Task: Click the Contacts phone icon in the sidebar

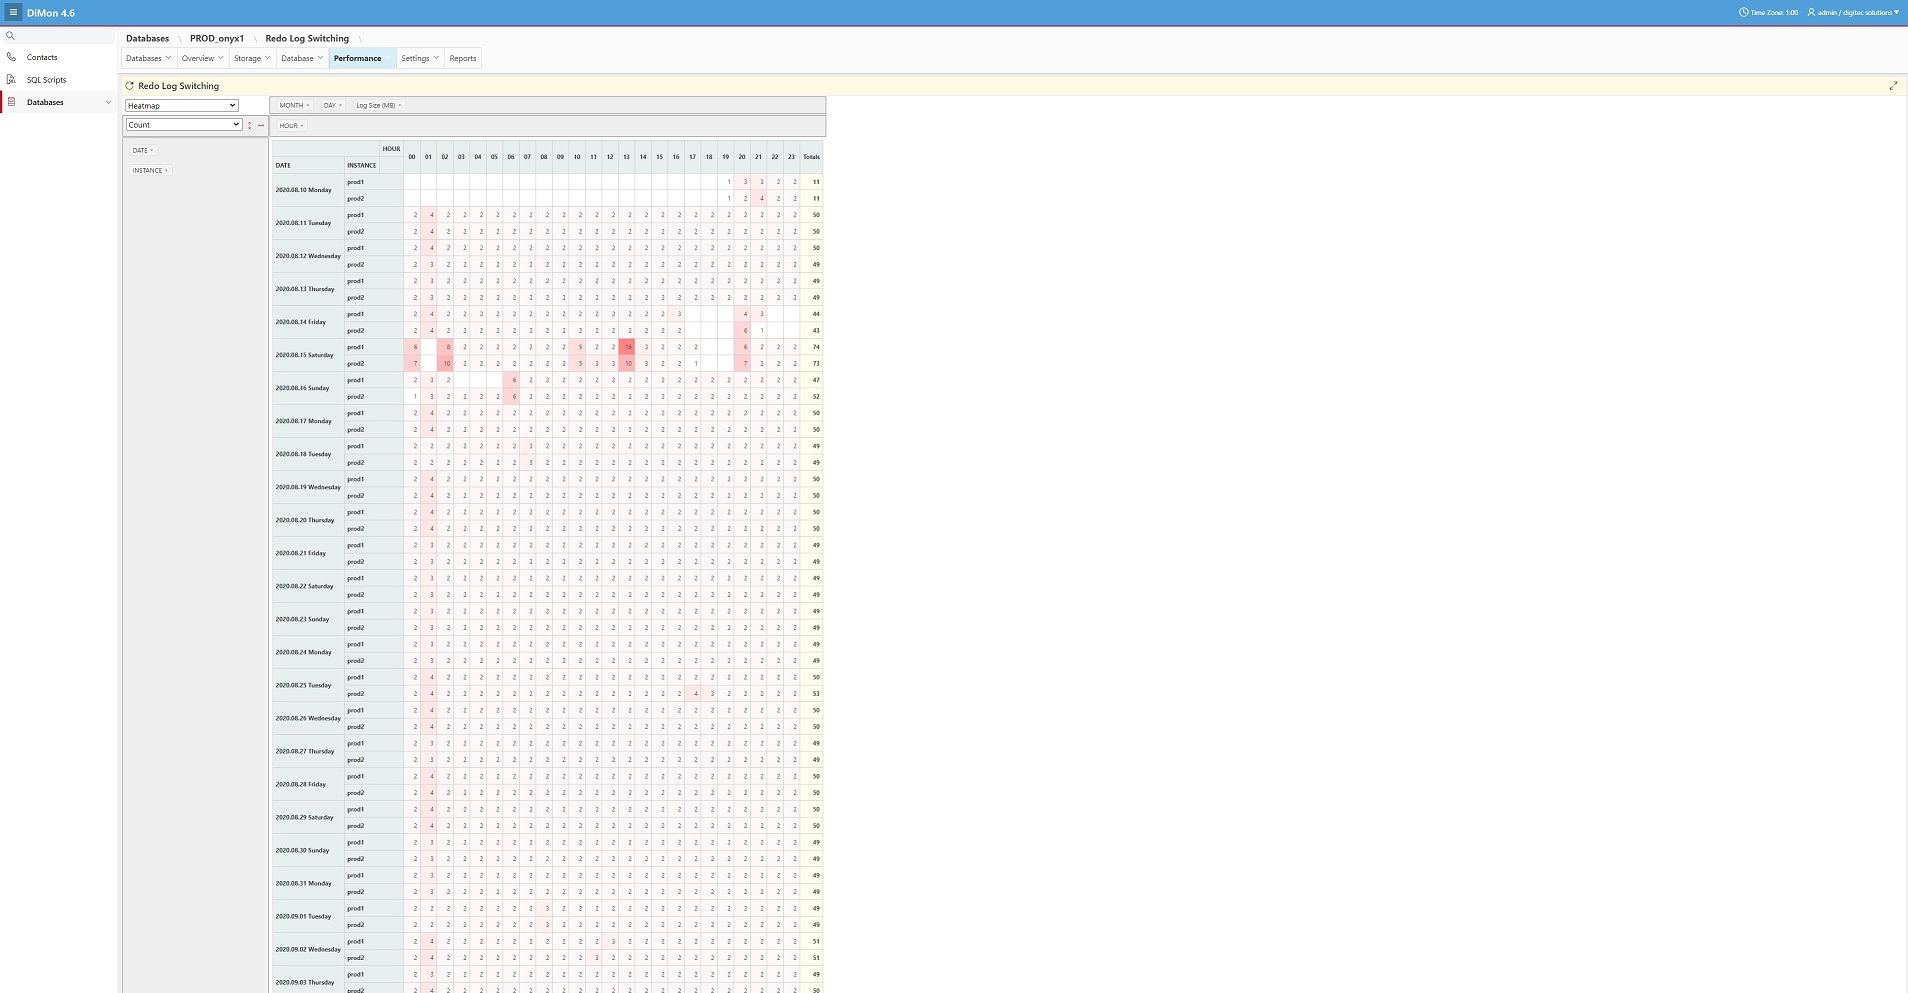Action: point(11,57)
